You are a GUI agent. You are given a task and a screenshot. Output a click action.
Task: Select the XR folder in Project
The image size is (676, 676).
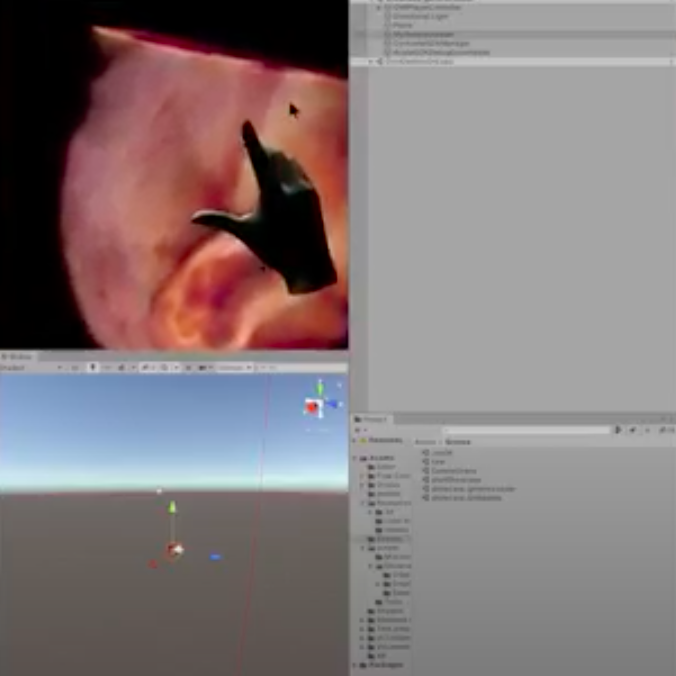(377, 656)
